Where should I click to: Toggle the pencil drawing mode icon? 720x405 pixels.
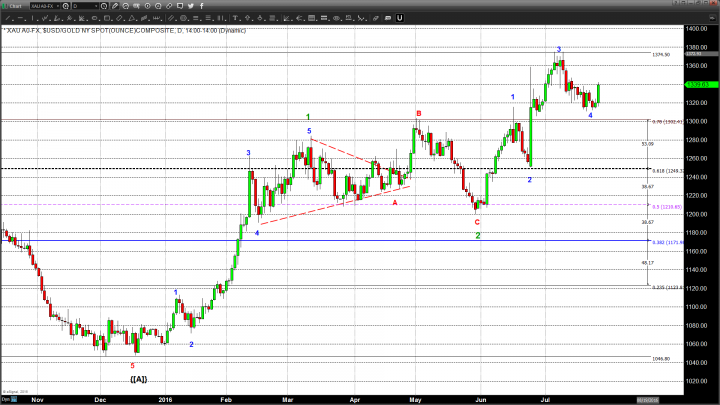click(115, 6)
